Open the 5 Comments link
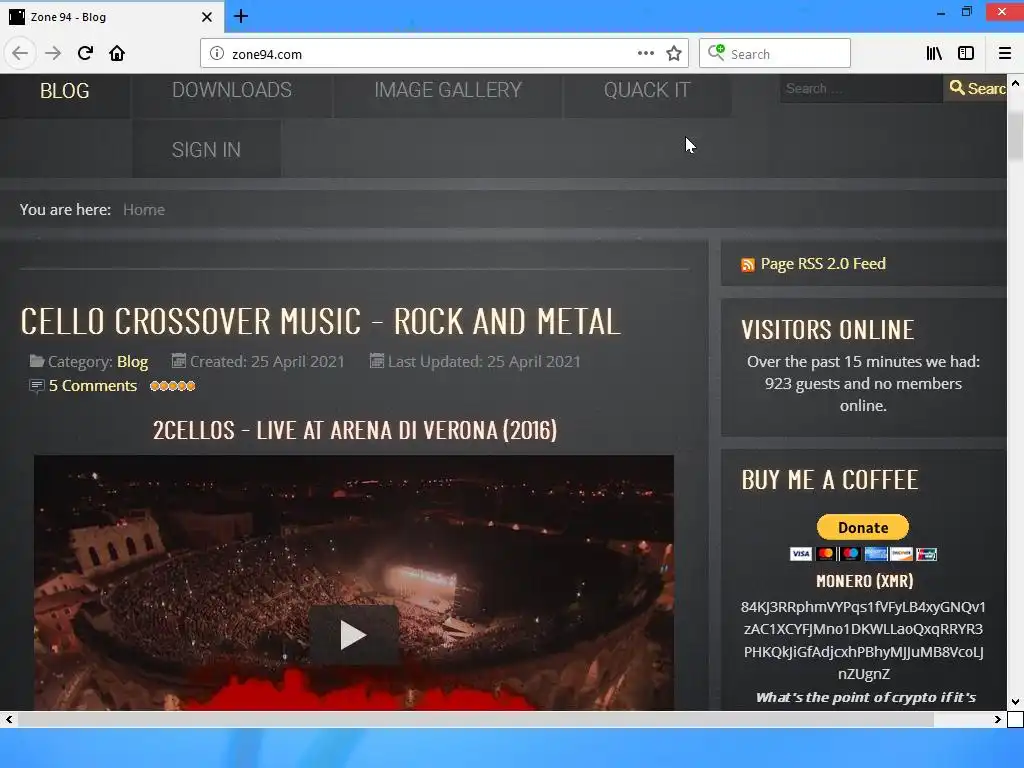 [x=93, y=386]
